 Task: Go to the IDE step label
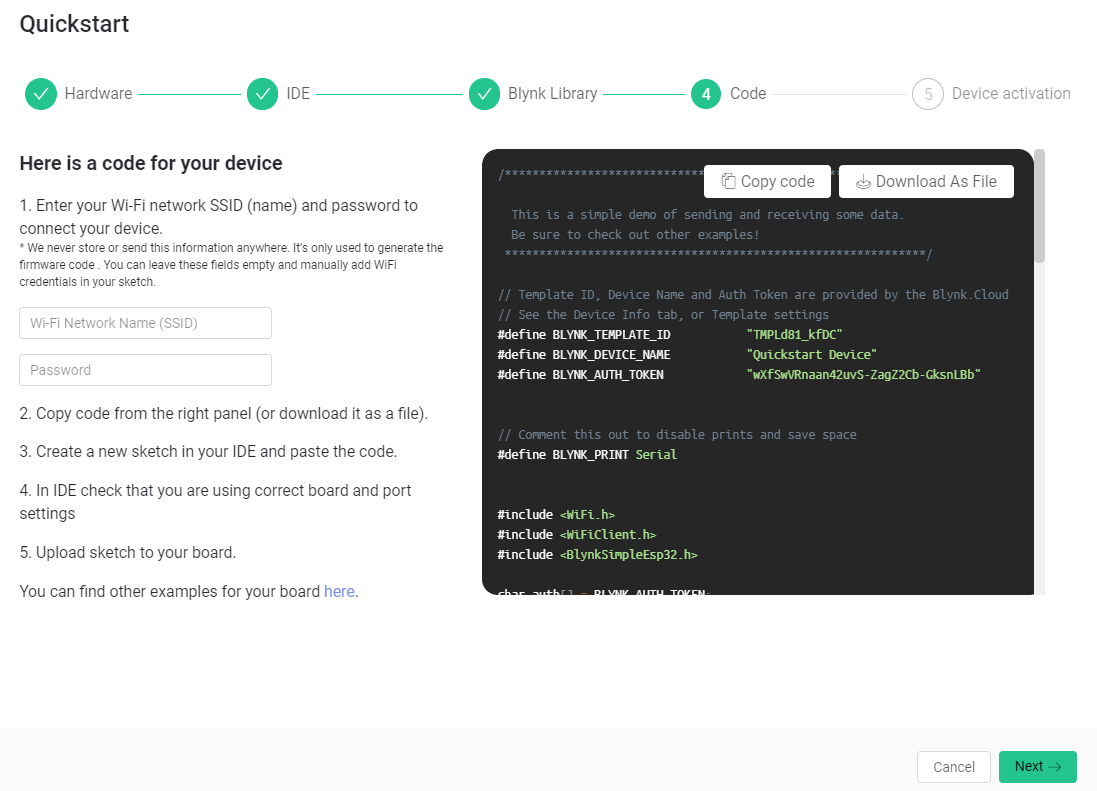pyautogui.click(x=298, y=94)
